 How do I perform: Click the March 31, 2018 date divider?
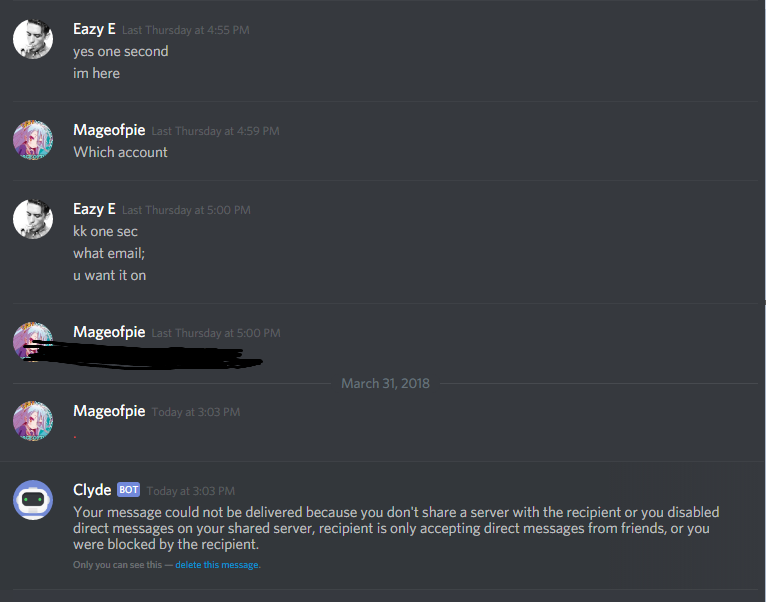[x=385, y=384]
